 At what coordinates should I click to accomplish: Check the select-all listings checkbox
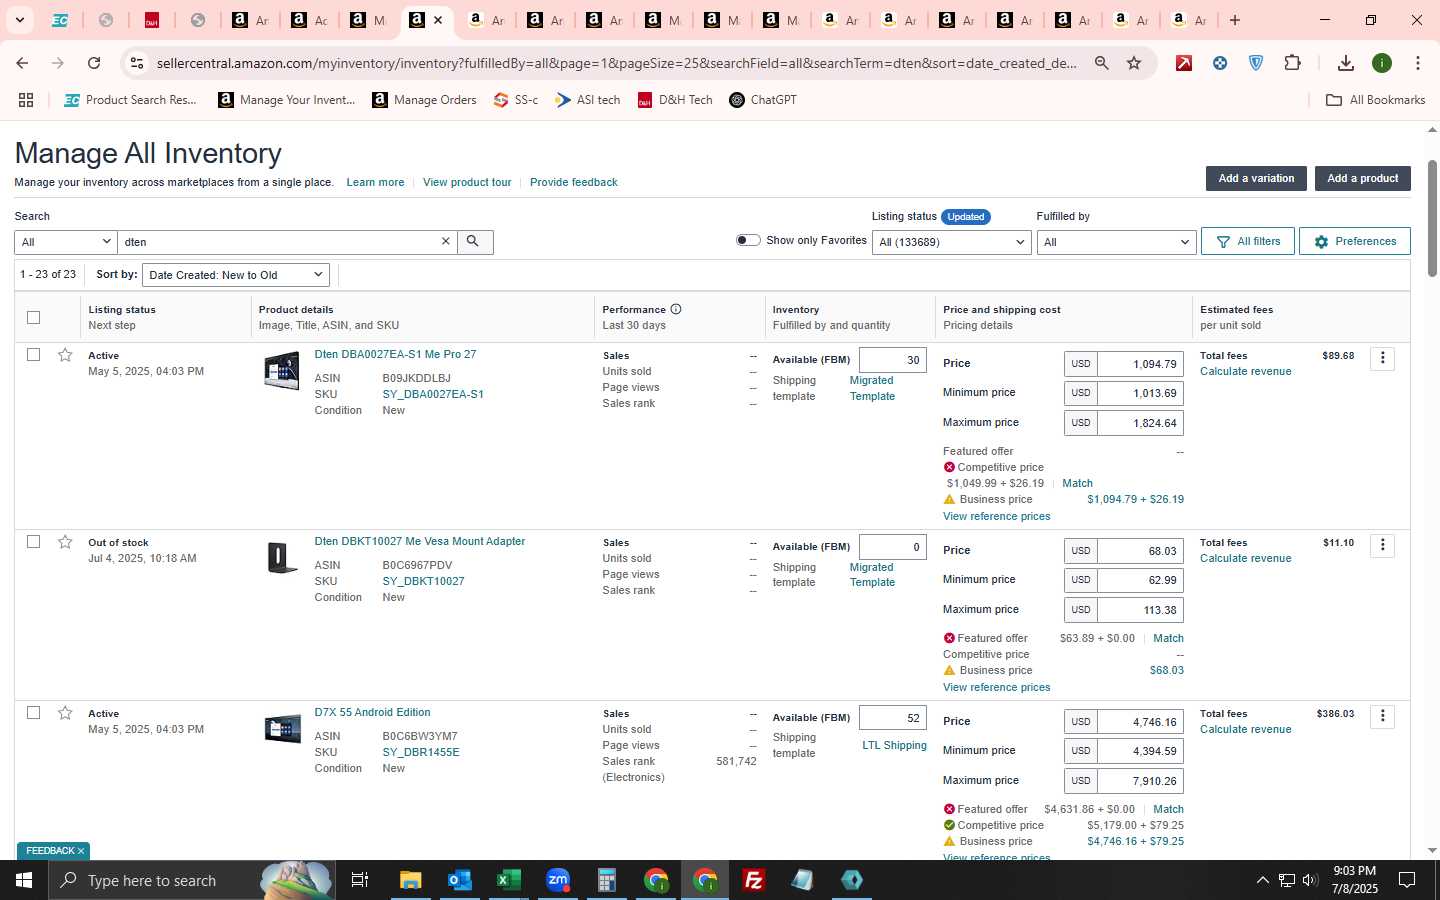click(x=33, y=317)
